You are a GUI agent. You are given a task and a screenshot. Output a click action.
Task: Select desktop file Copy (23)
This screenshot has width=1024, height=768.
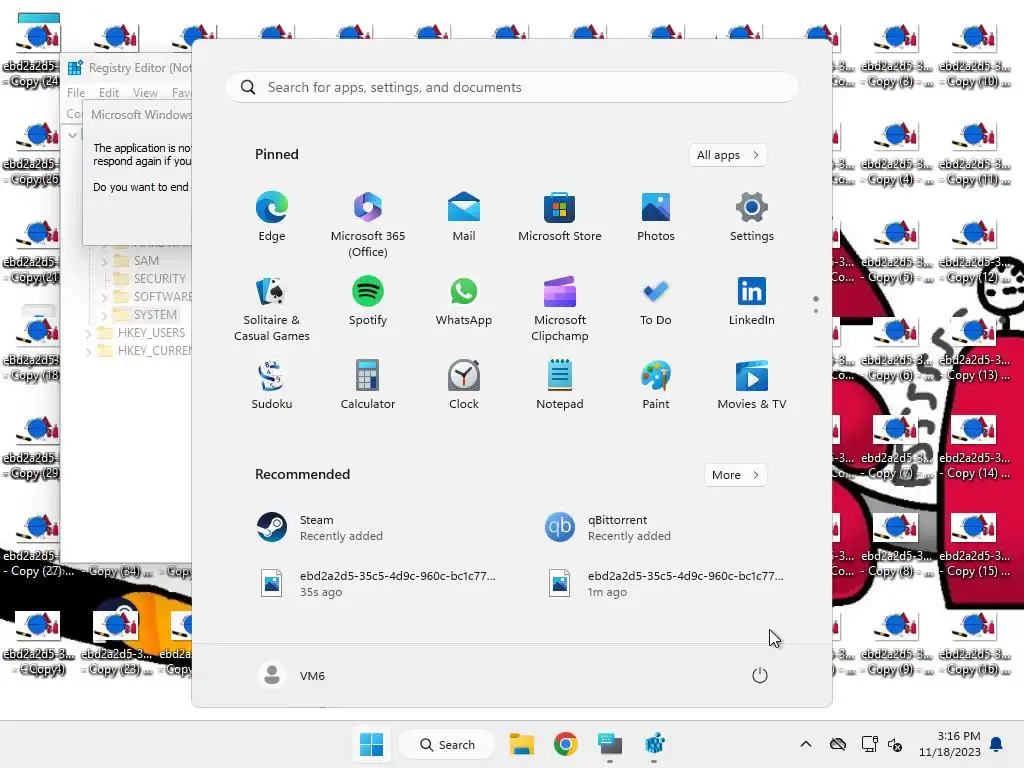(116, 643)
